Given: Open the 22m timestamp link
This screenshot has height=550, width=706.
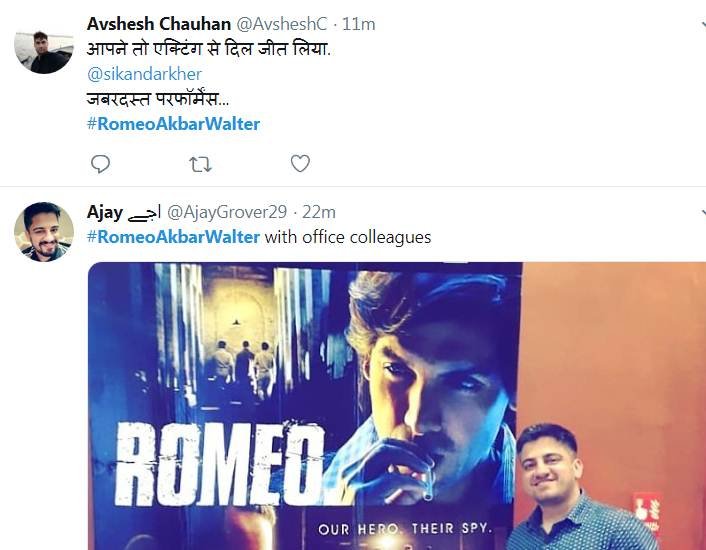Looking at the screenshot, I should (x=319, y=212).
